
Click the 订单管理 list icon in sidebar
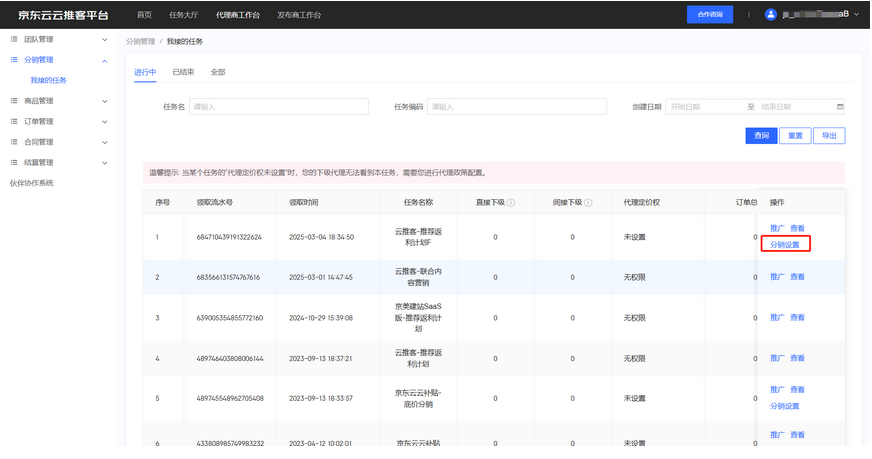click(x=14, y=121)
